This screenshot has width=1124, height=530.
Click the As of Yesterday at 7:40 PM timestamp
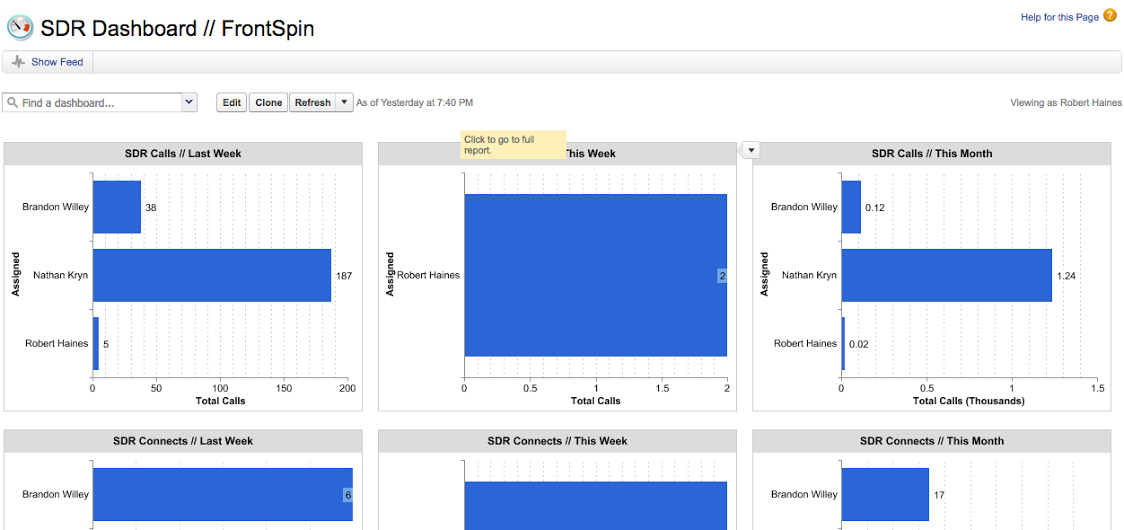tap(415, 103)
